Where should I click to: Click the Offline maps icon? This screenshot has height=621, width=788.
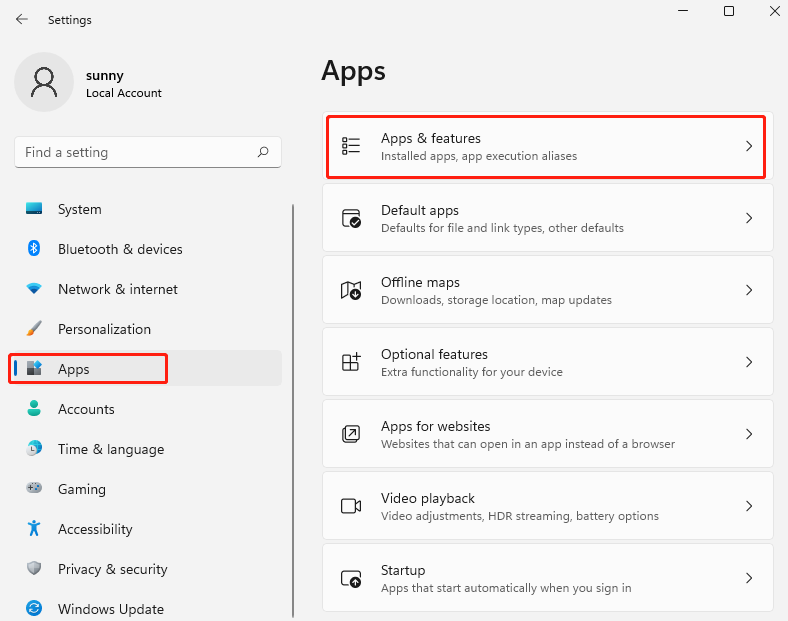pos(351,290)
